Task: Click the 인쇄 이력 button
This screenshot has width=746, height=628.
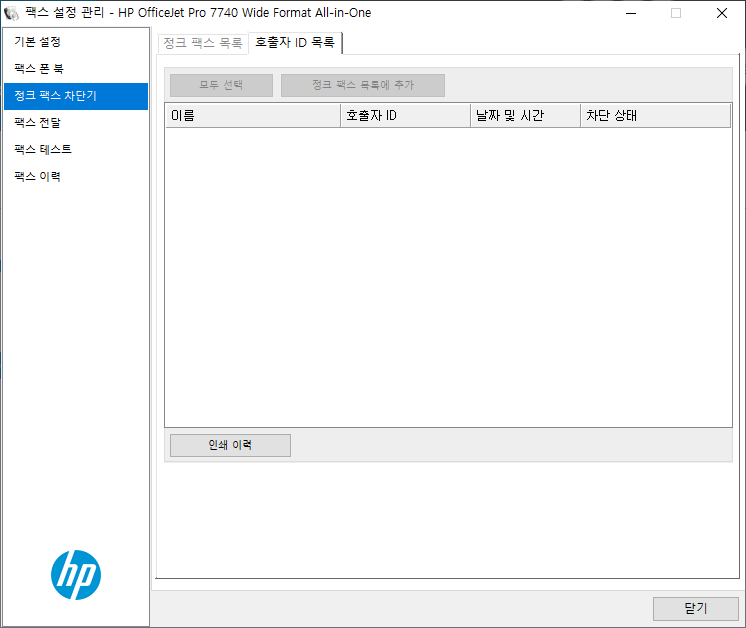Action: point(230,445)
